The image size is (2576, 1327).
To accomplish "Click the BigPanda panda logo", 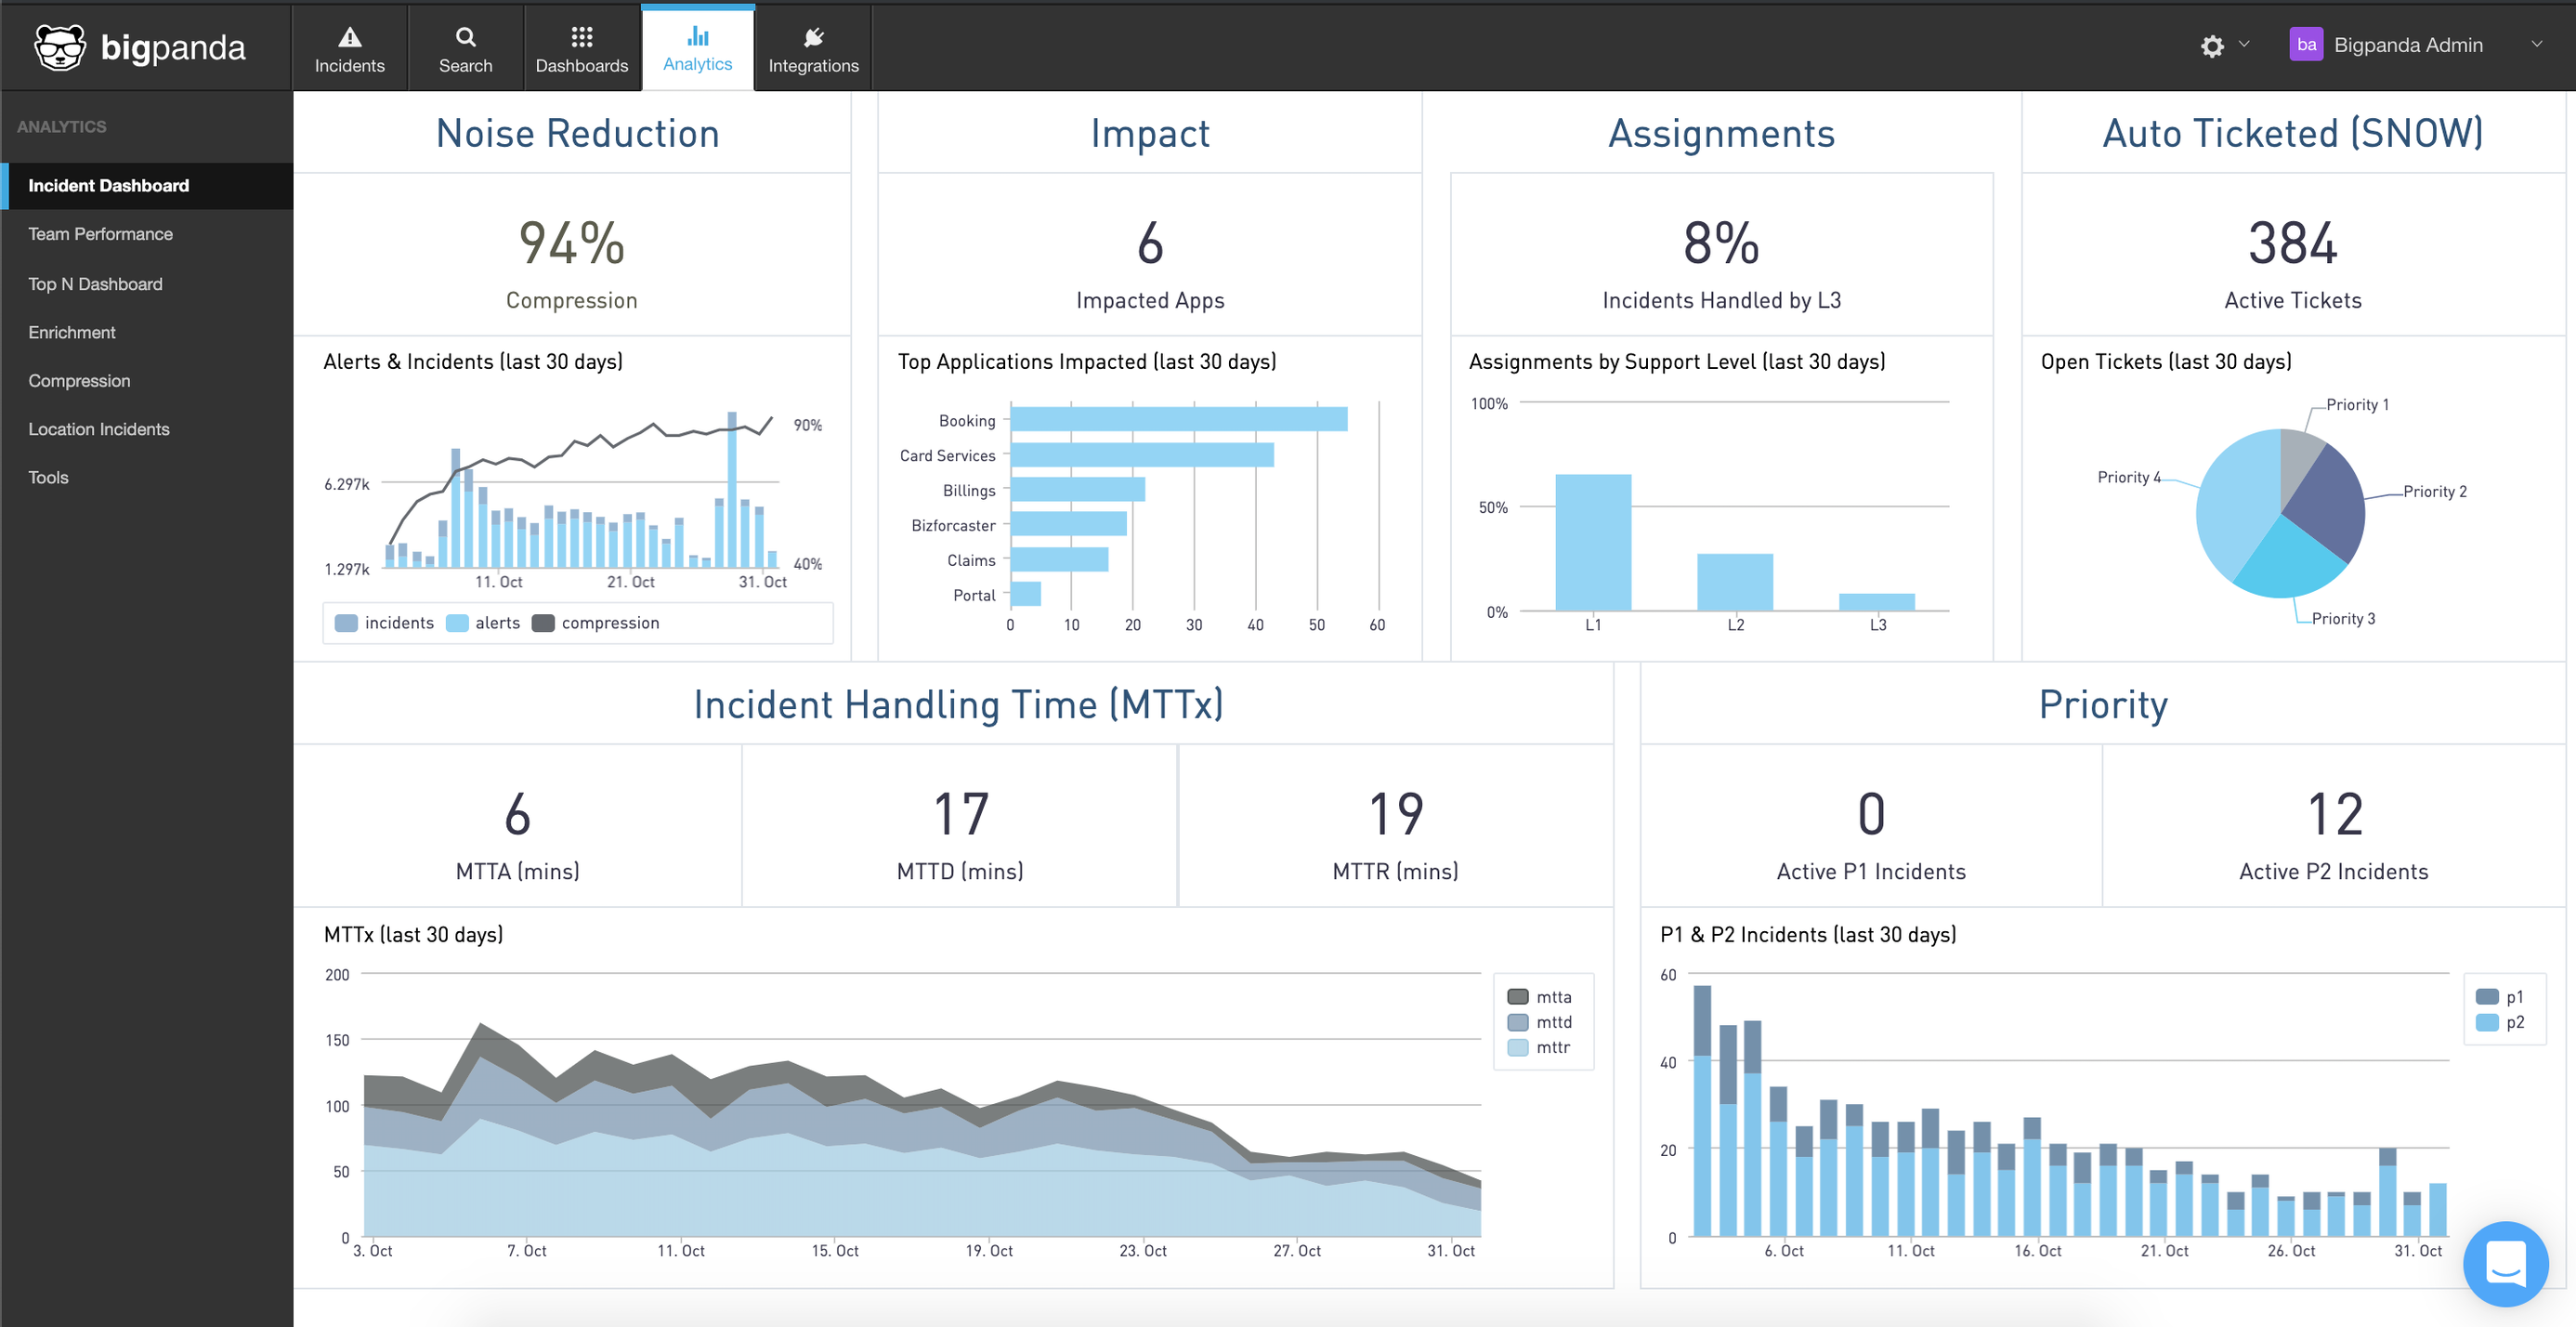I will tap(60, 46).
